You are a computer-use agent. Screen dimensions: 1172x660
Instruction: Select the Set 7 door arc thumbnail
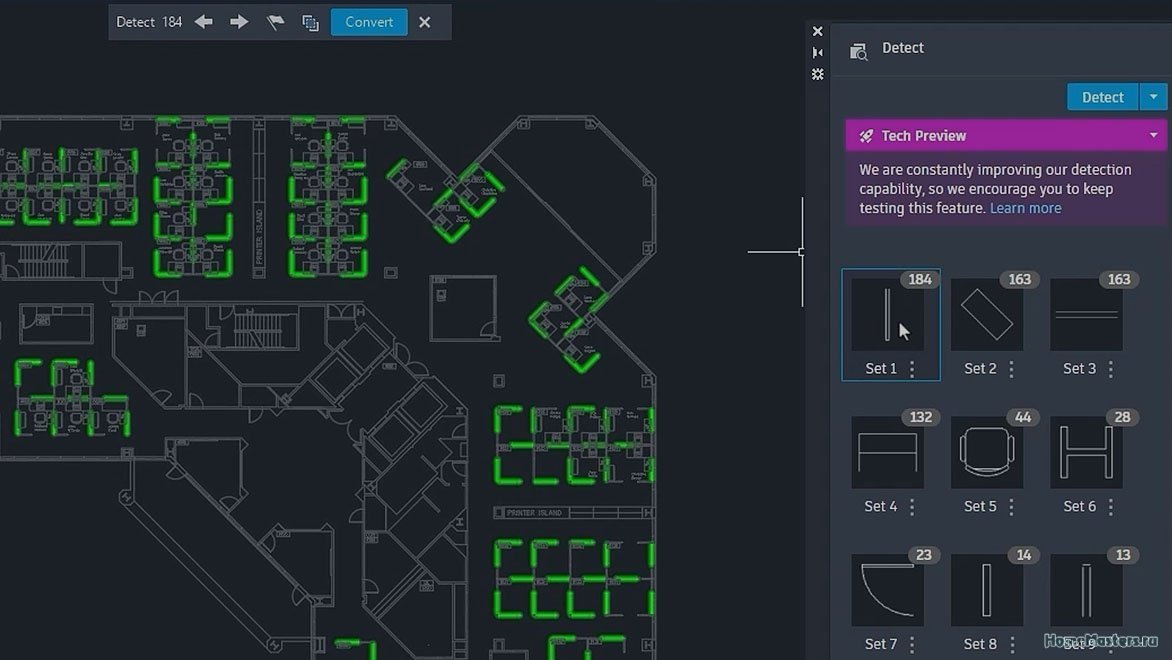(887, 590)
